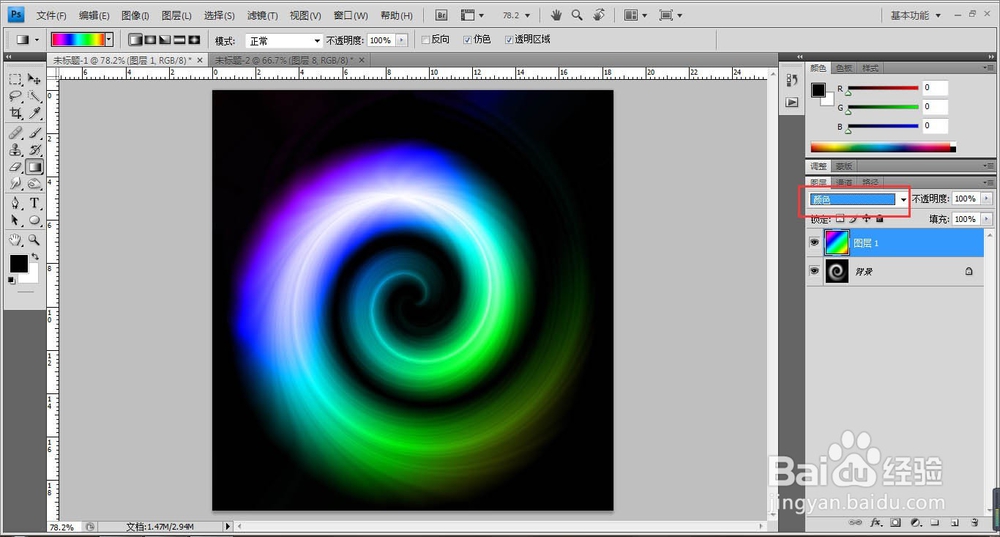Open the 文件(F) menu
The height and width of the screenshot is (537, 1000).
[x=51, y=15]
